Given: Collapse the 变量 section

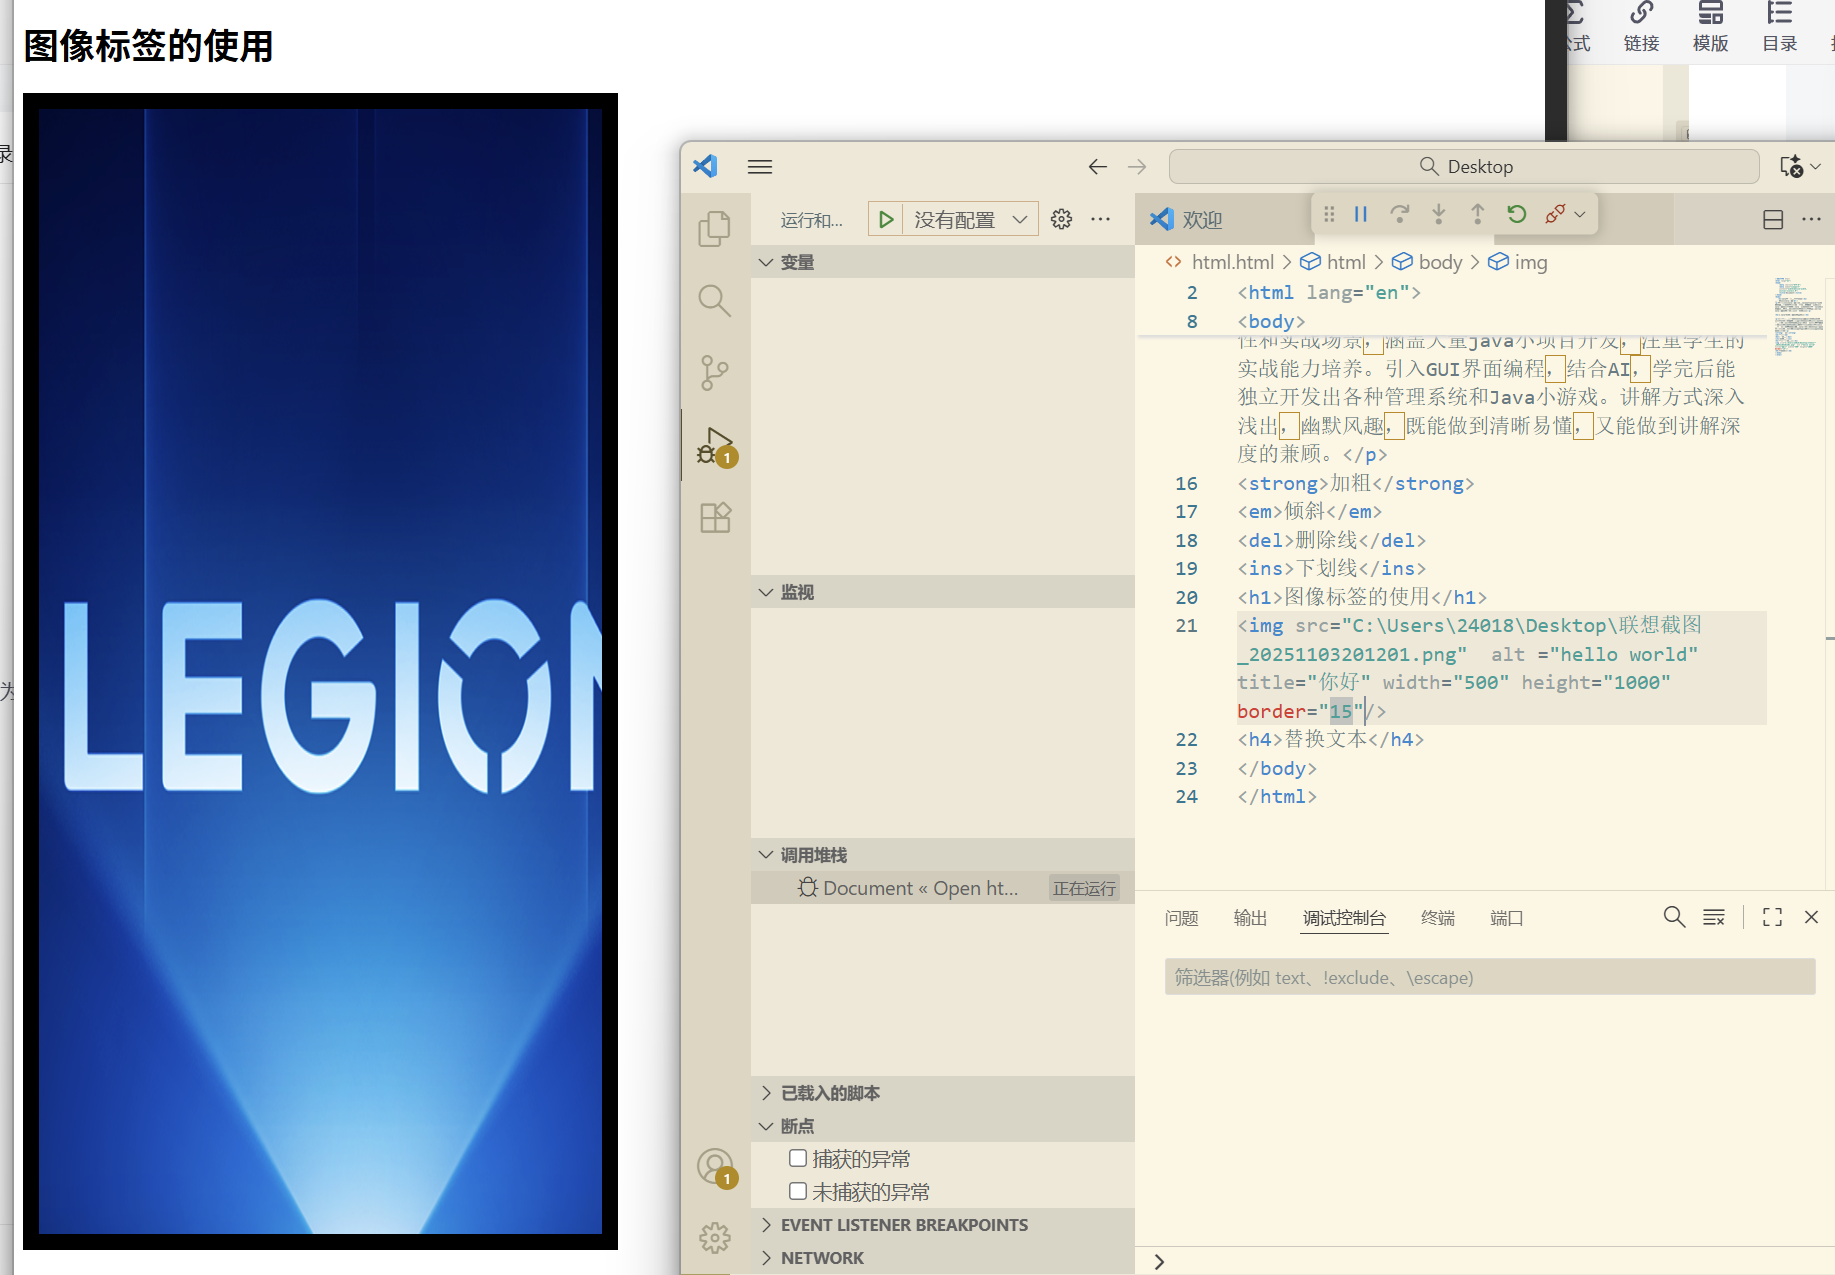Looking at the screenshot, I should pos(943,262).
